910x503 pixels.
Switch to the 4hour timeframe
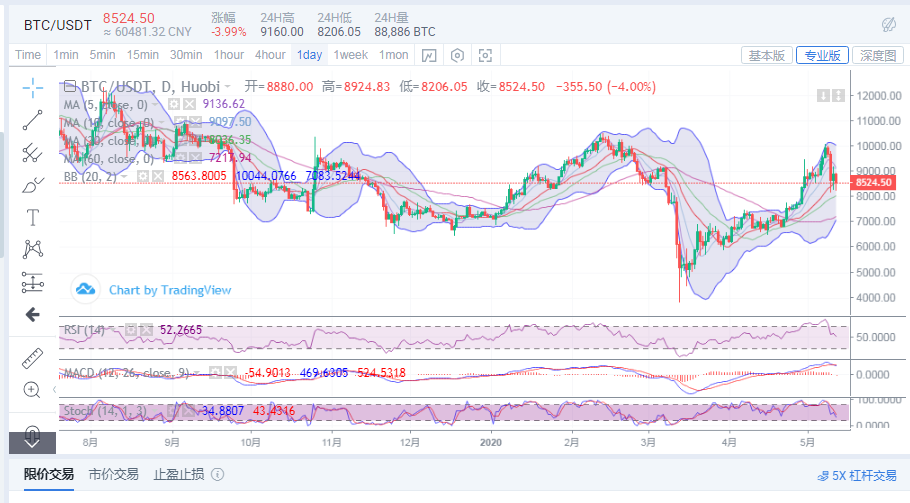pos(270,55)
